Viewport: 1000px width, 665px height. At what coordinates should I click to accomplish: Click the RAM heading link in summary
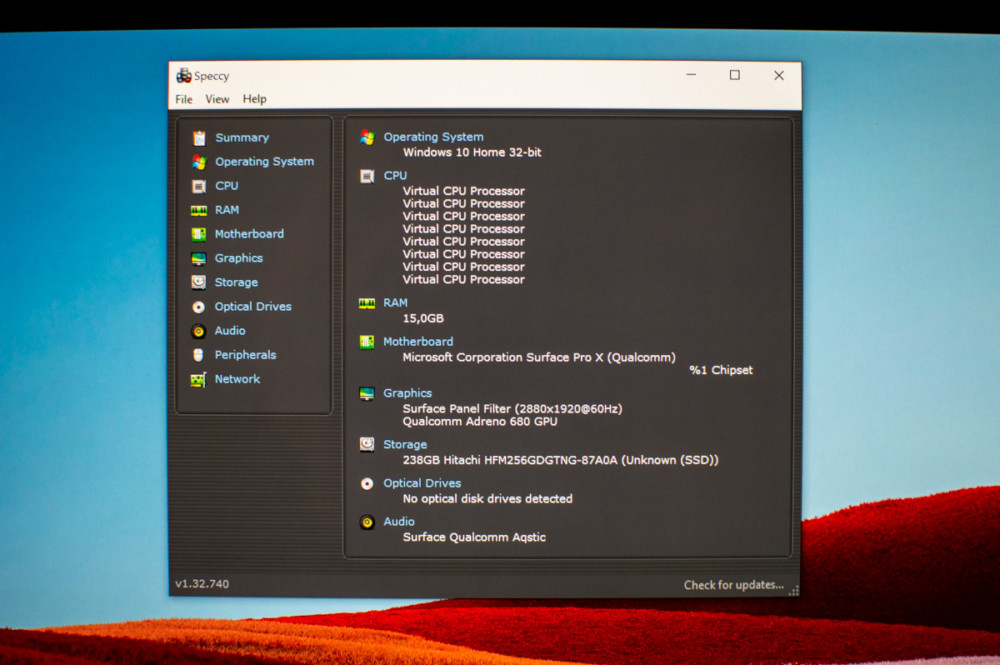[395, 303]
